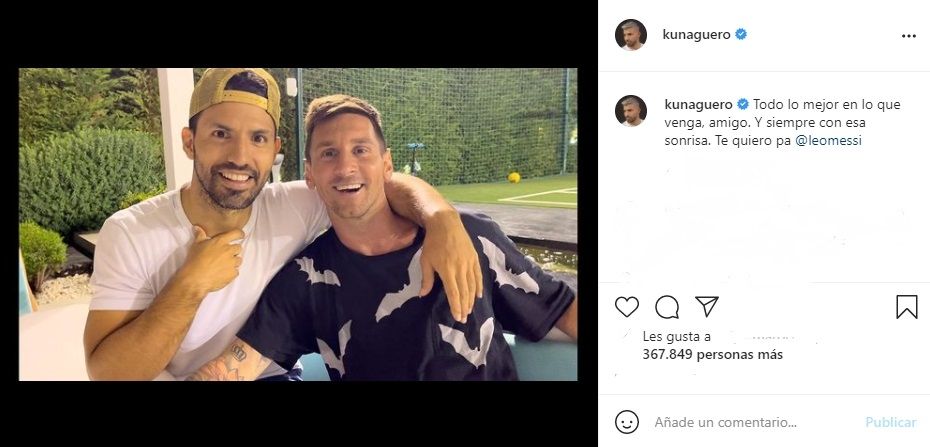930x447 pixels.
Task: Open kunaguero profile from the header username
Action: click(697, 35)
